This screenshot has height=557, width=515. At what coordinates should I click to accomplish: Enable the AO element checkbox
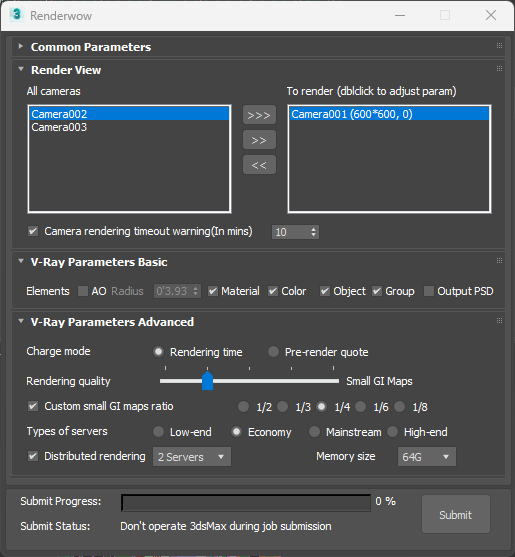(x=83, y=291)
